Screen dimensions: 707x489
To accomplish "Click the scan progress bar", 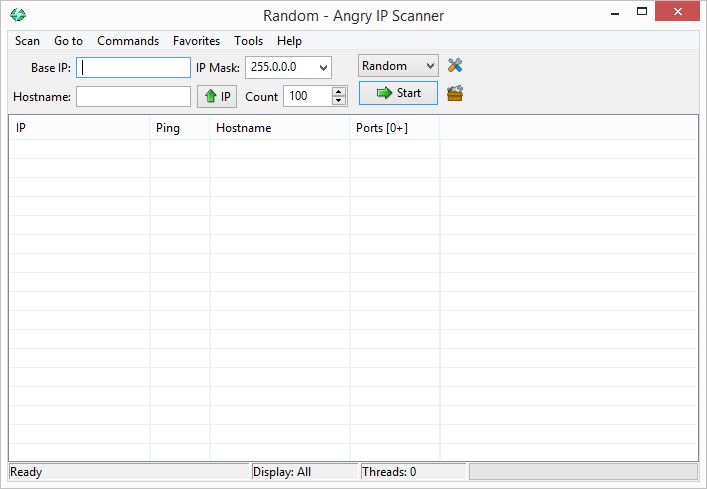I will (x=583, y=472).
